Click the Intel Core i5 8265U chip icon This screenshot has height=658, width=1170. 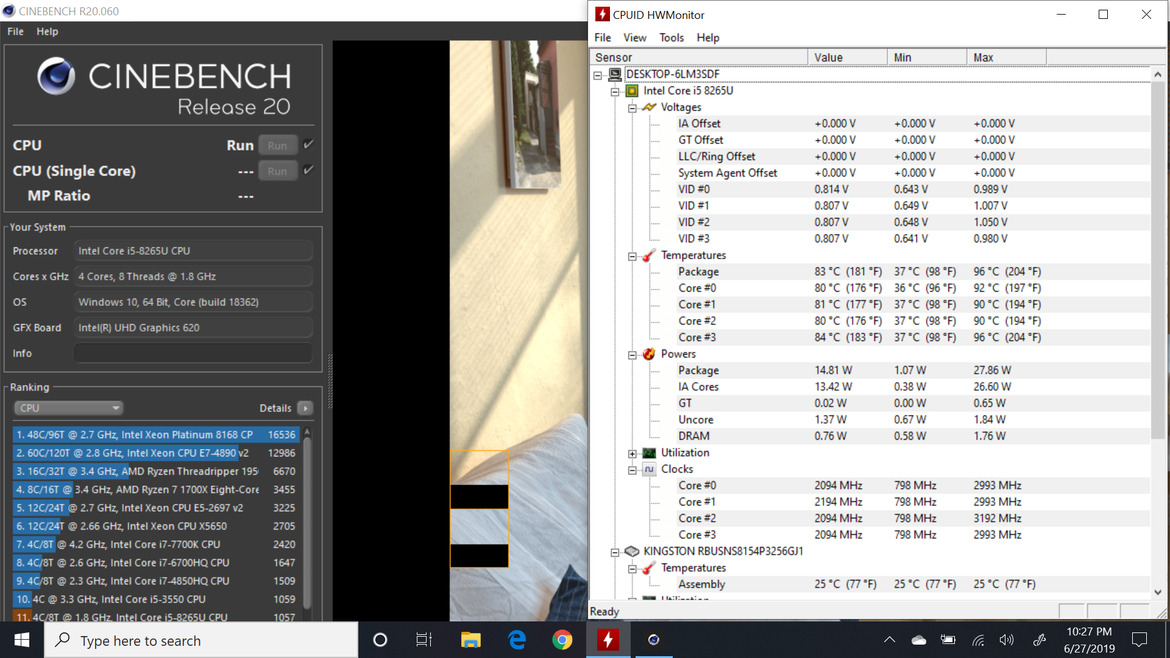[x=632, y=91]
